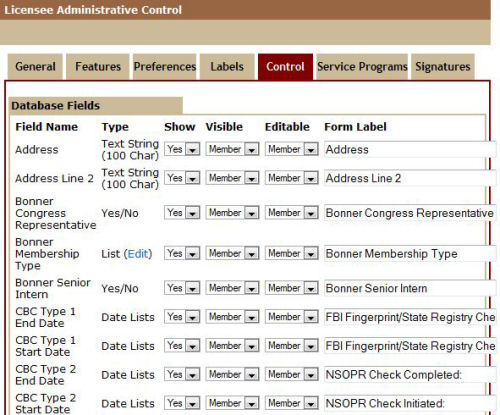Open the Preferences tab
The height and width of the screenshot is (415, 500).
click(165, 67)
